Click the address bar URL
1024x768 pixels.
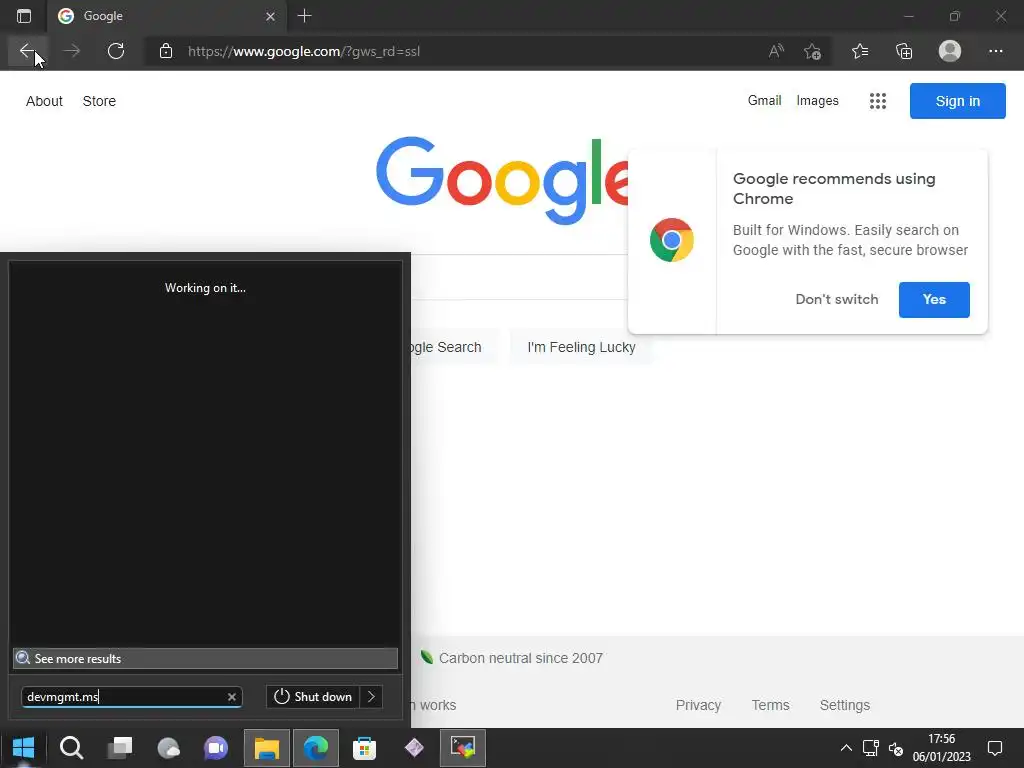coord(304,51)
